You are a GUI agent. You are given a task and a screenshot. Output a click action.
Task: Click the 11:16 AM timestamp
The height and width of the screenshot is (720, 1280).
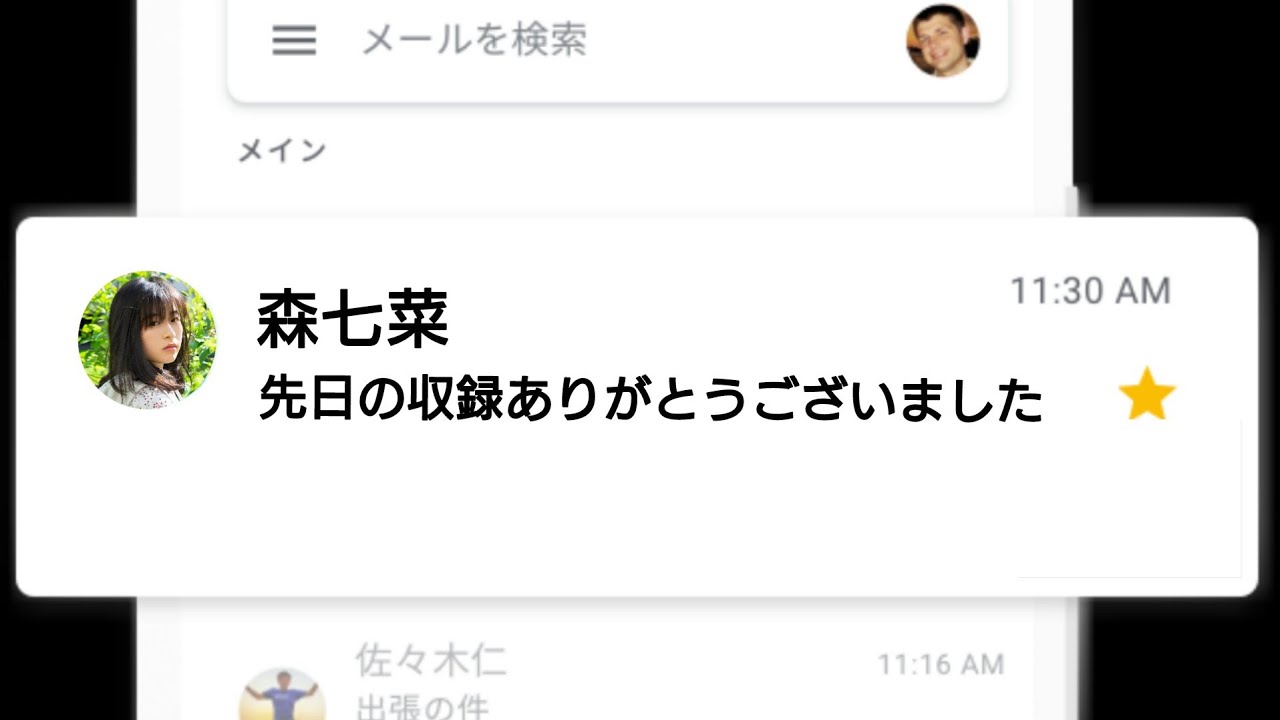(940, 664)
